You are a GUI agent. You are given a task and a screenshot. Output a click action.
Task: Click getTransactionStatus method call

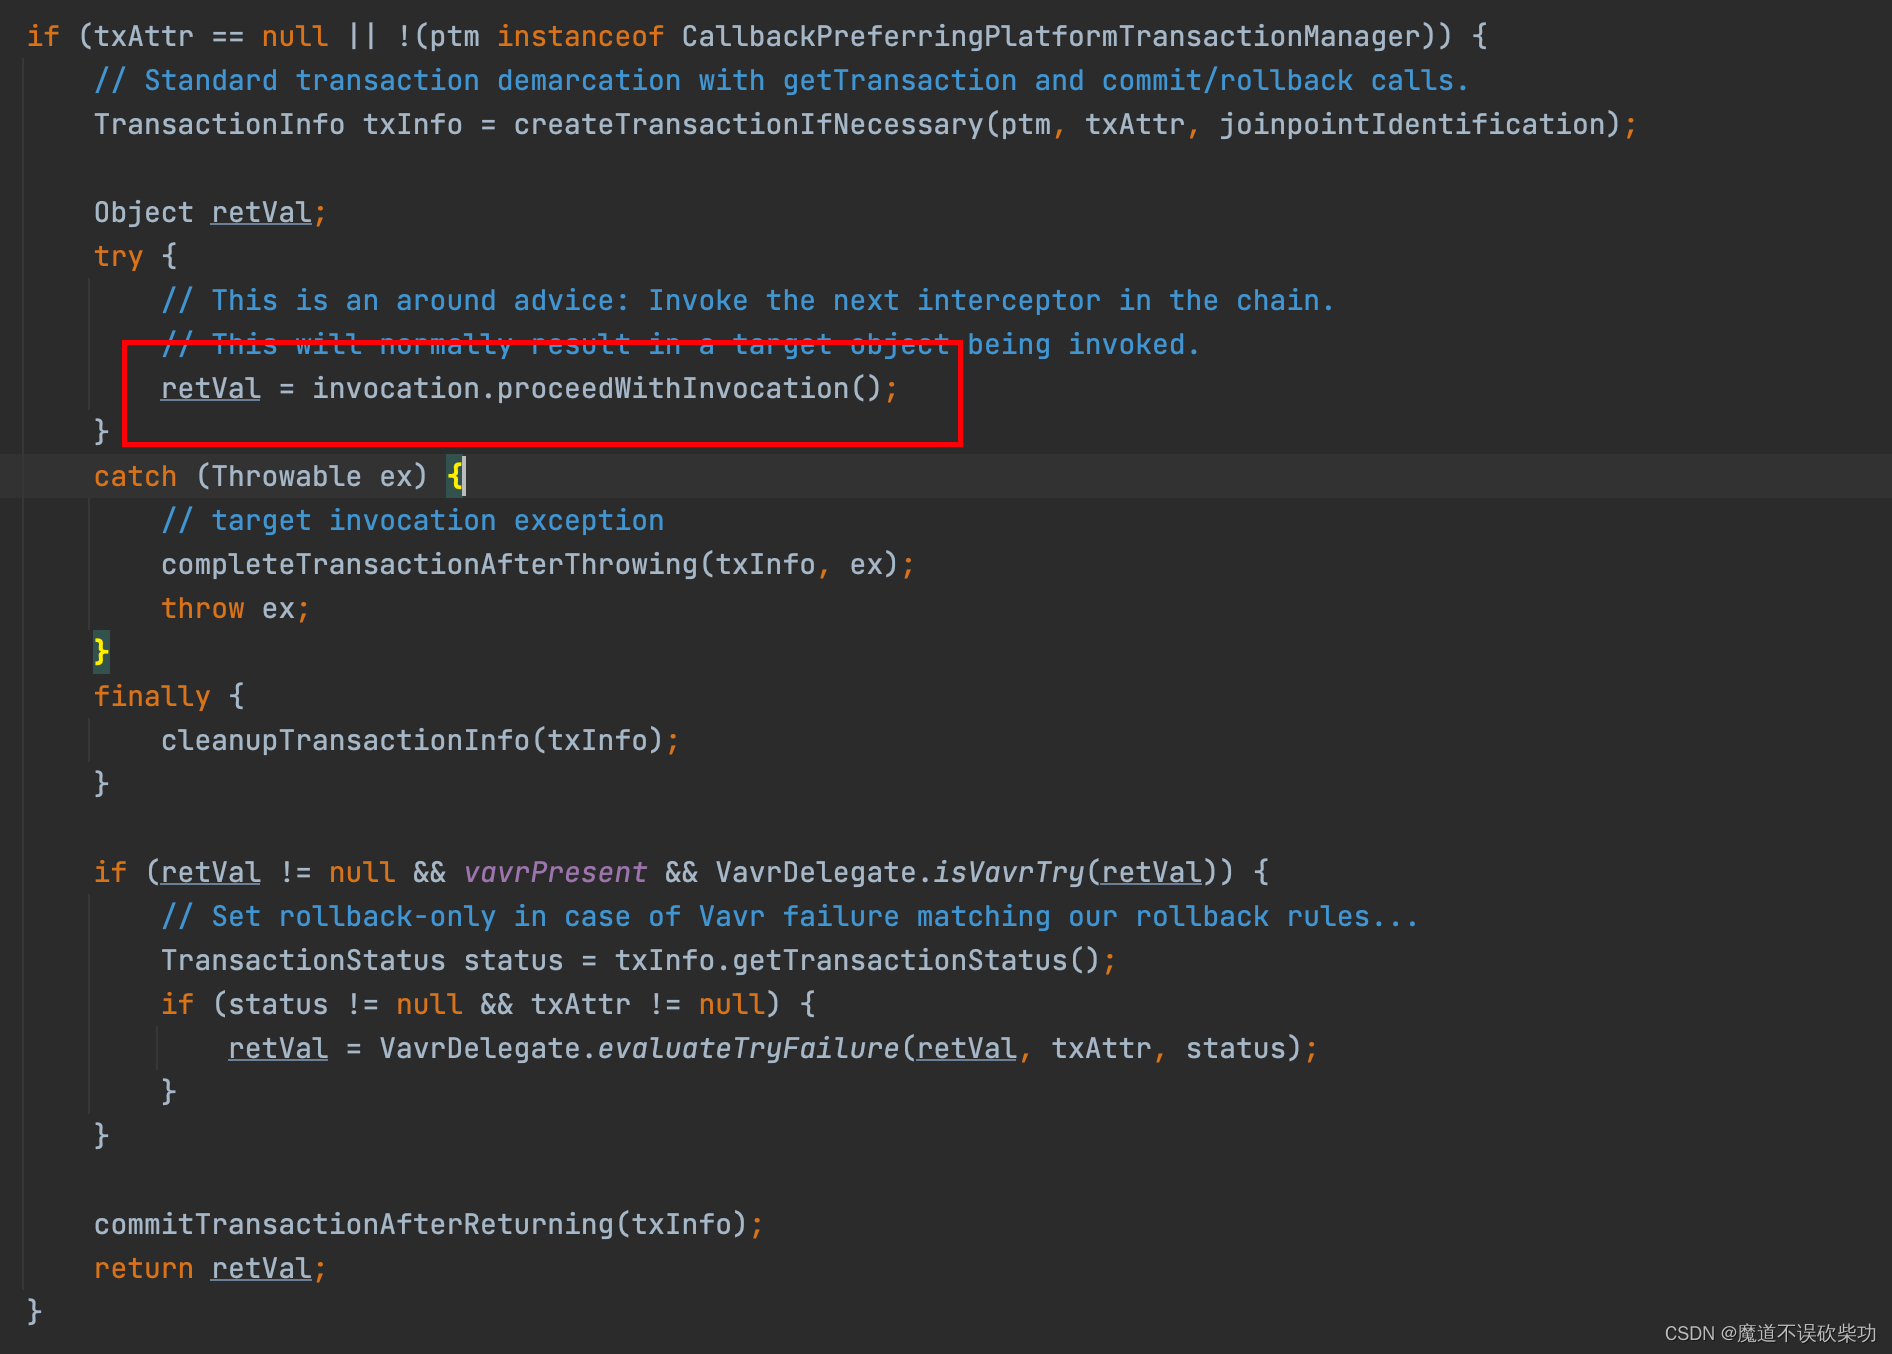point(900,961)
